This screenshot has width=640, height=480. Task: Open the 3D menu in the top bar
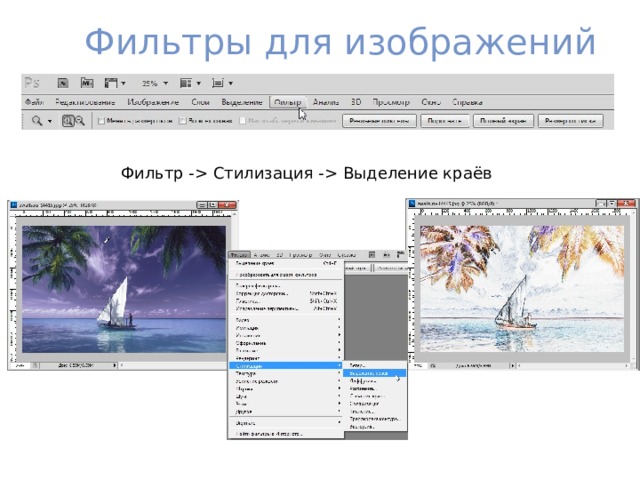[x=356, y=102]
